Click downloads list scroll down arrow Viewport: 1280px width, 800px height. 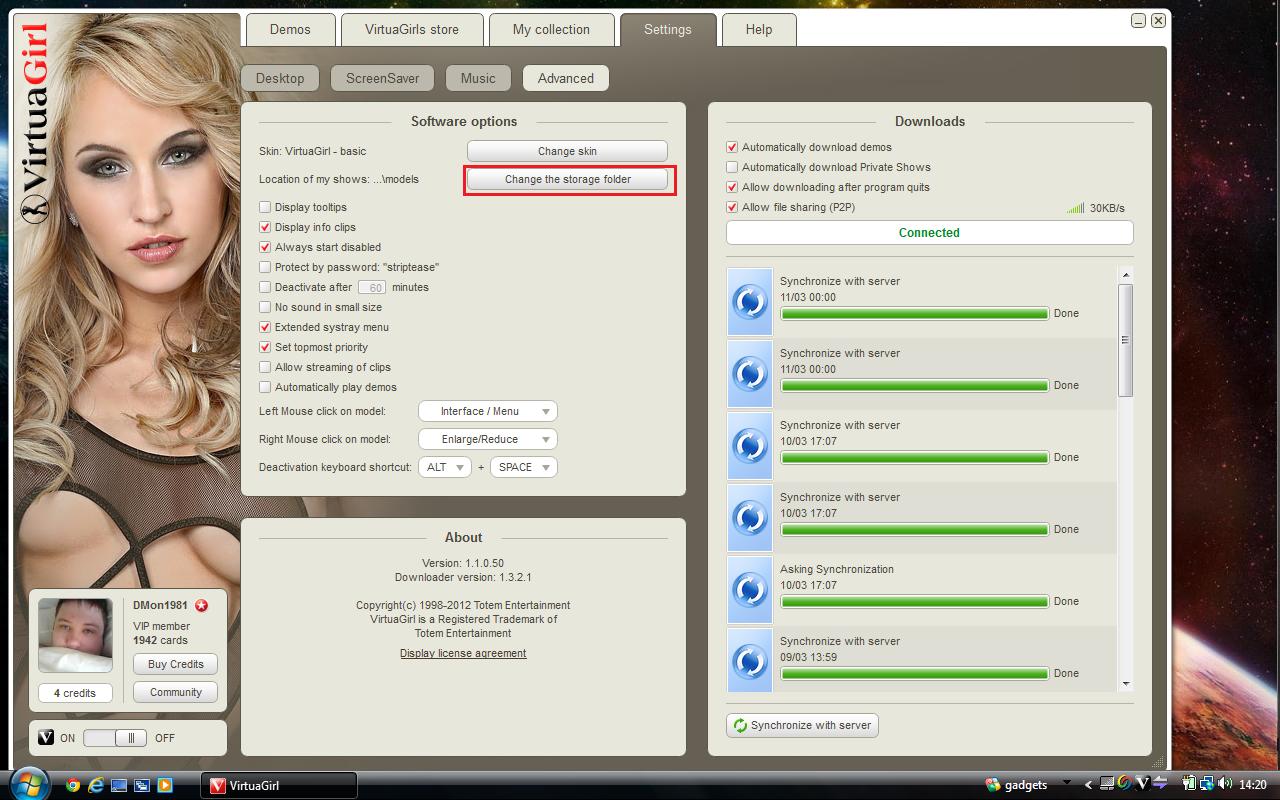pos(1126,684)
